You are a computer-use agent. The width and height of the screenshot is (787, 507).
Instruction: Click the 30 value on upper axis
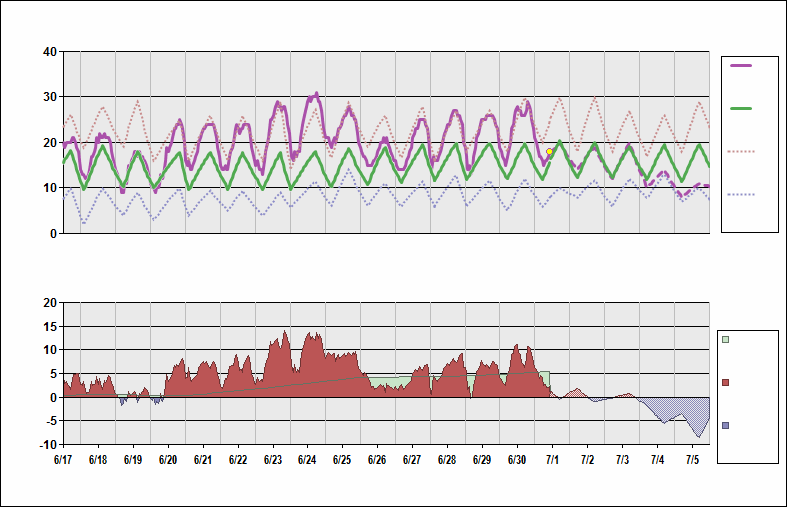(x=49, y=97)
